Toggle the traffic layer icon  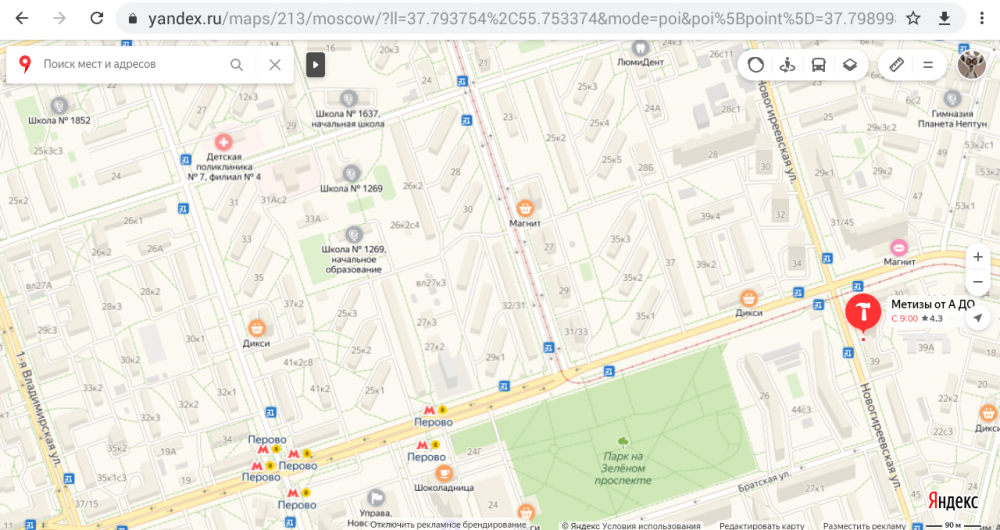click(x=757, y=65)
